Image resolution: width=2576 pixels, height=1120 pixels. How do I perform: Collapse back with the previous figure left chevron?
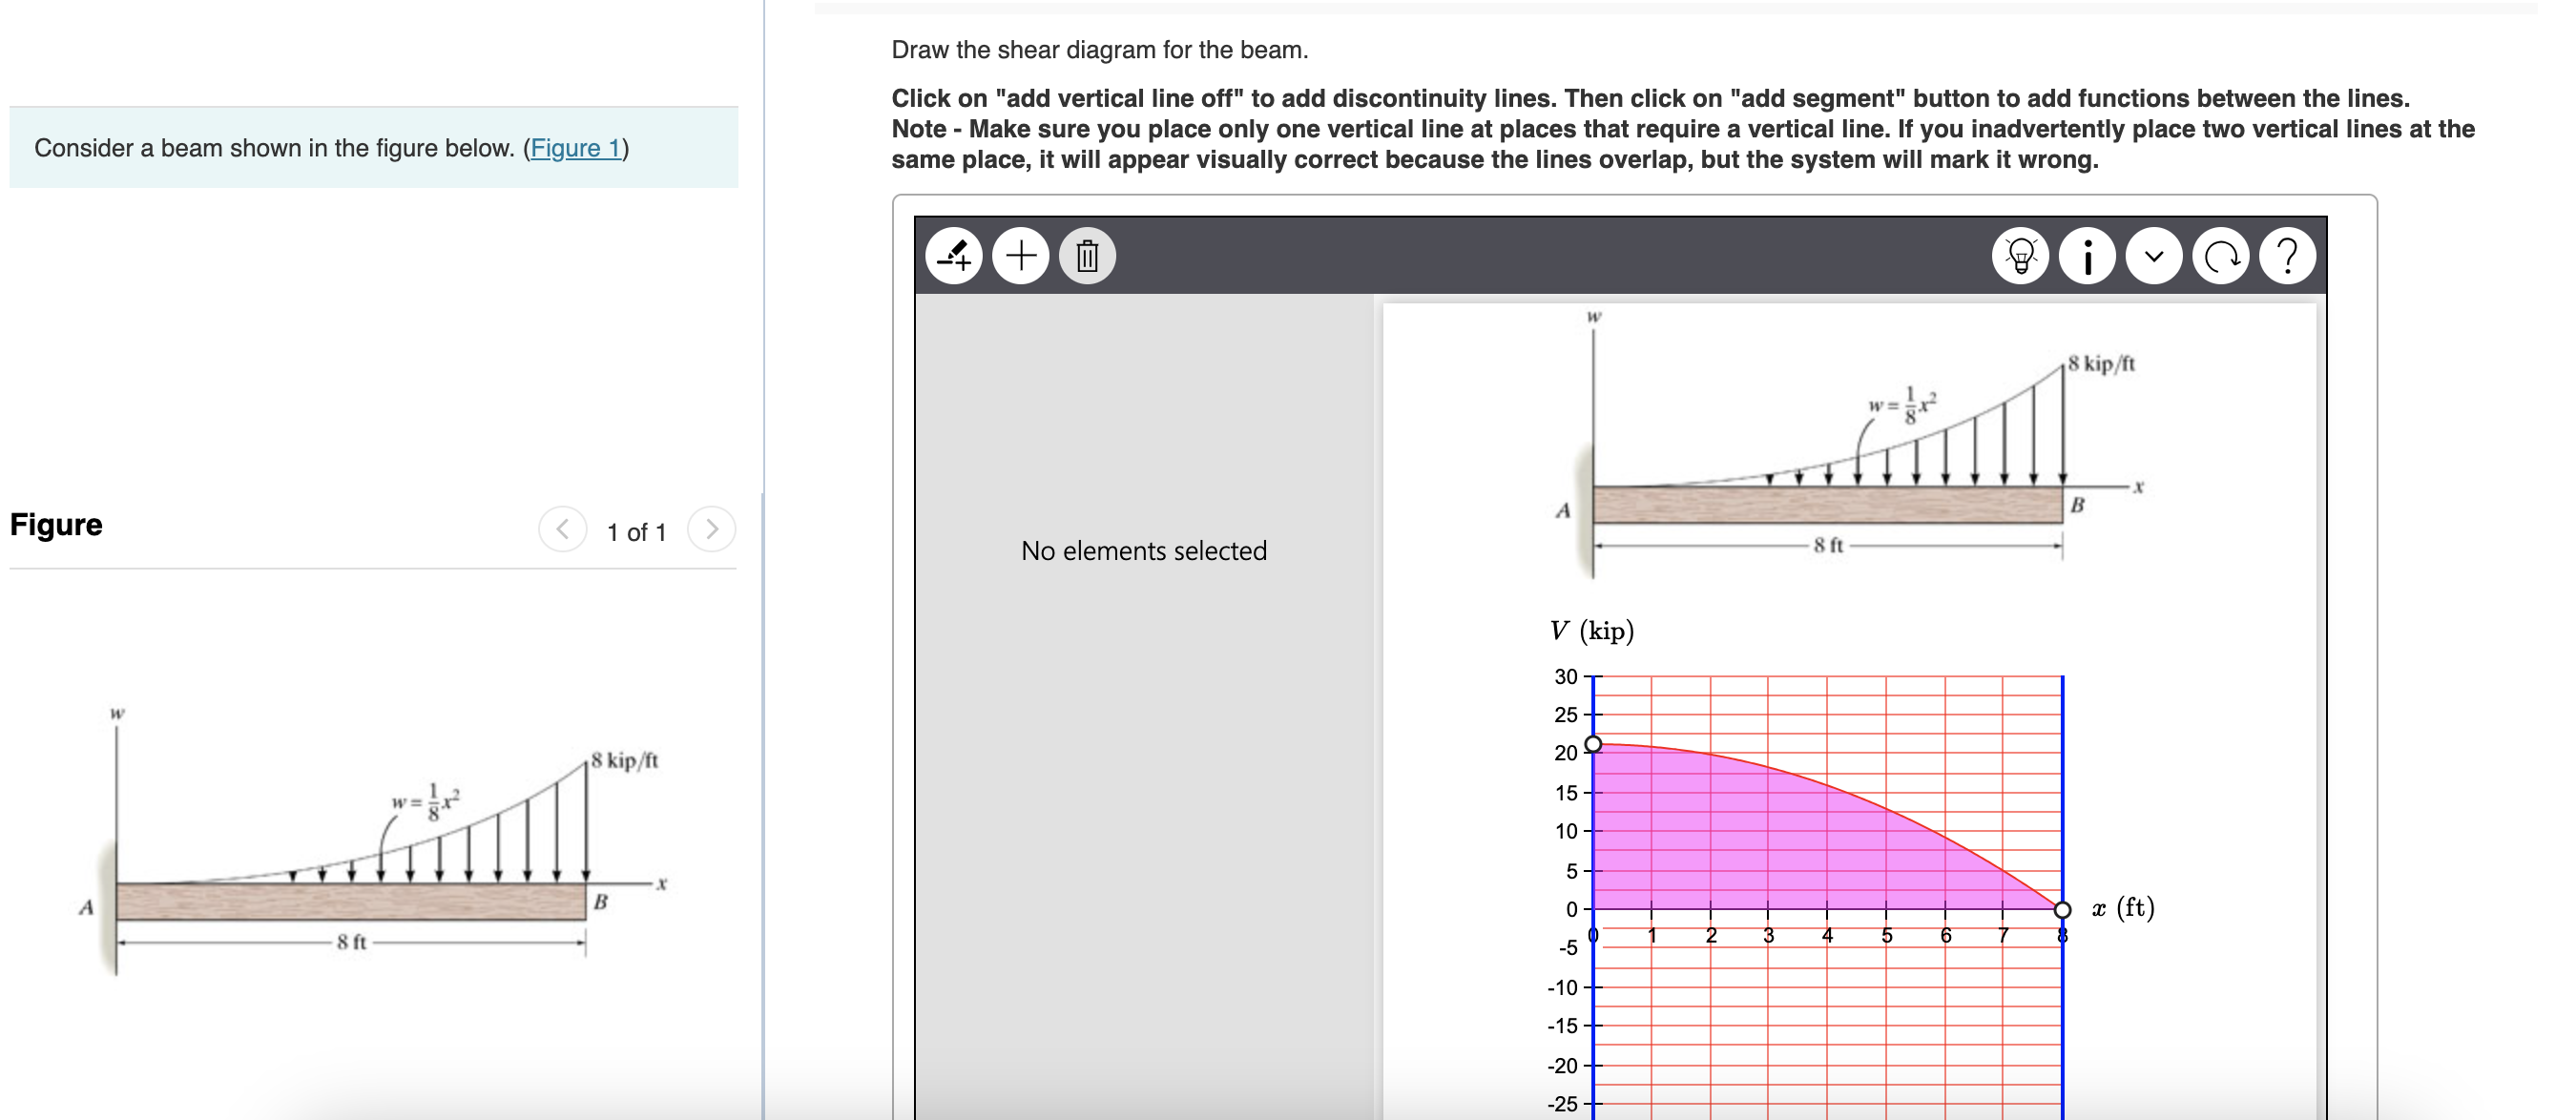pos(564,530)
